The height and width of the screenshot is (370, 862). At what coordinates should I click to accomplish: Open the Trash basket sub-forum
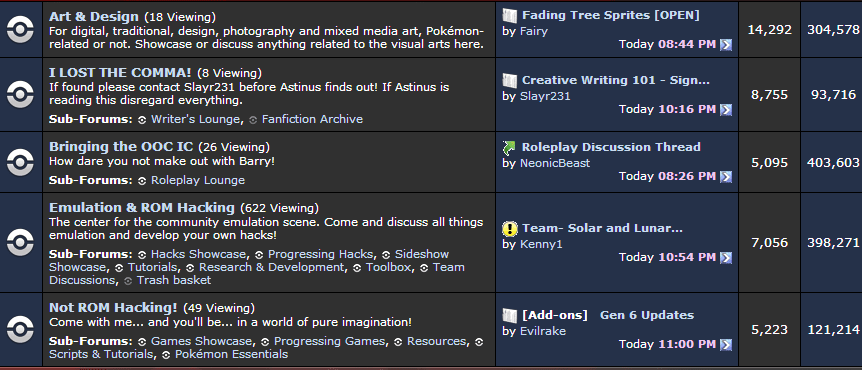click(174, 280)
